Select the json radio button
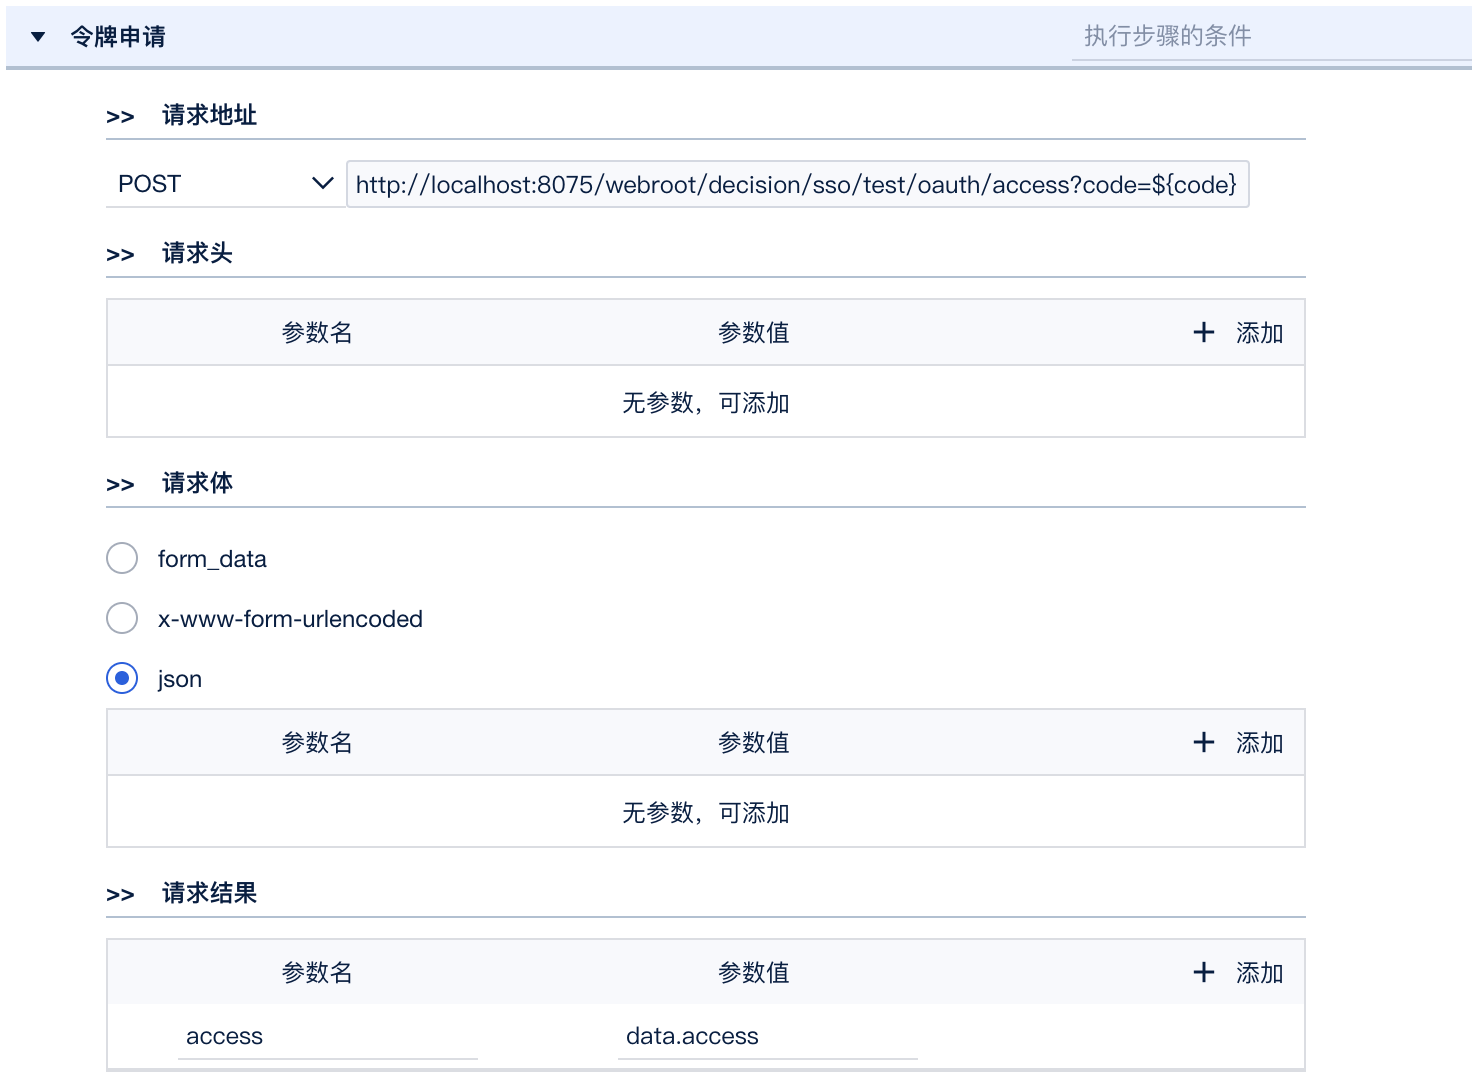1476x1092 pixels. (122, 678)
